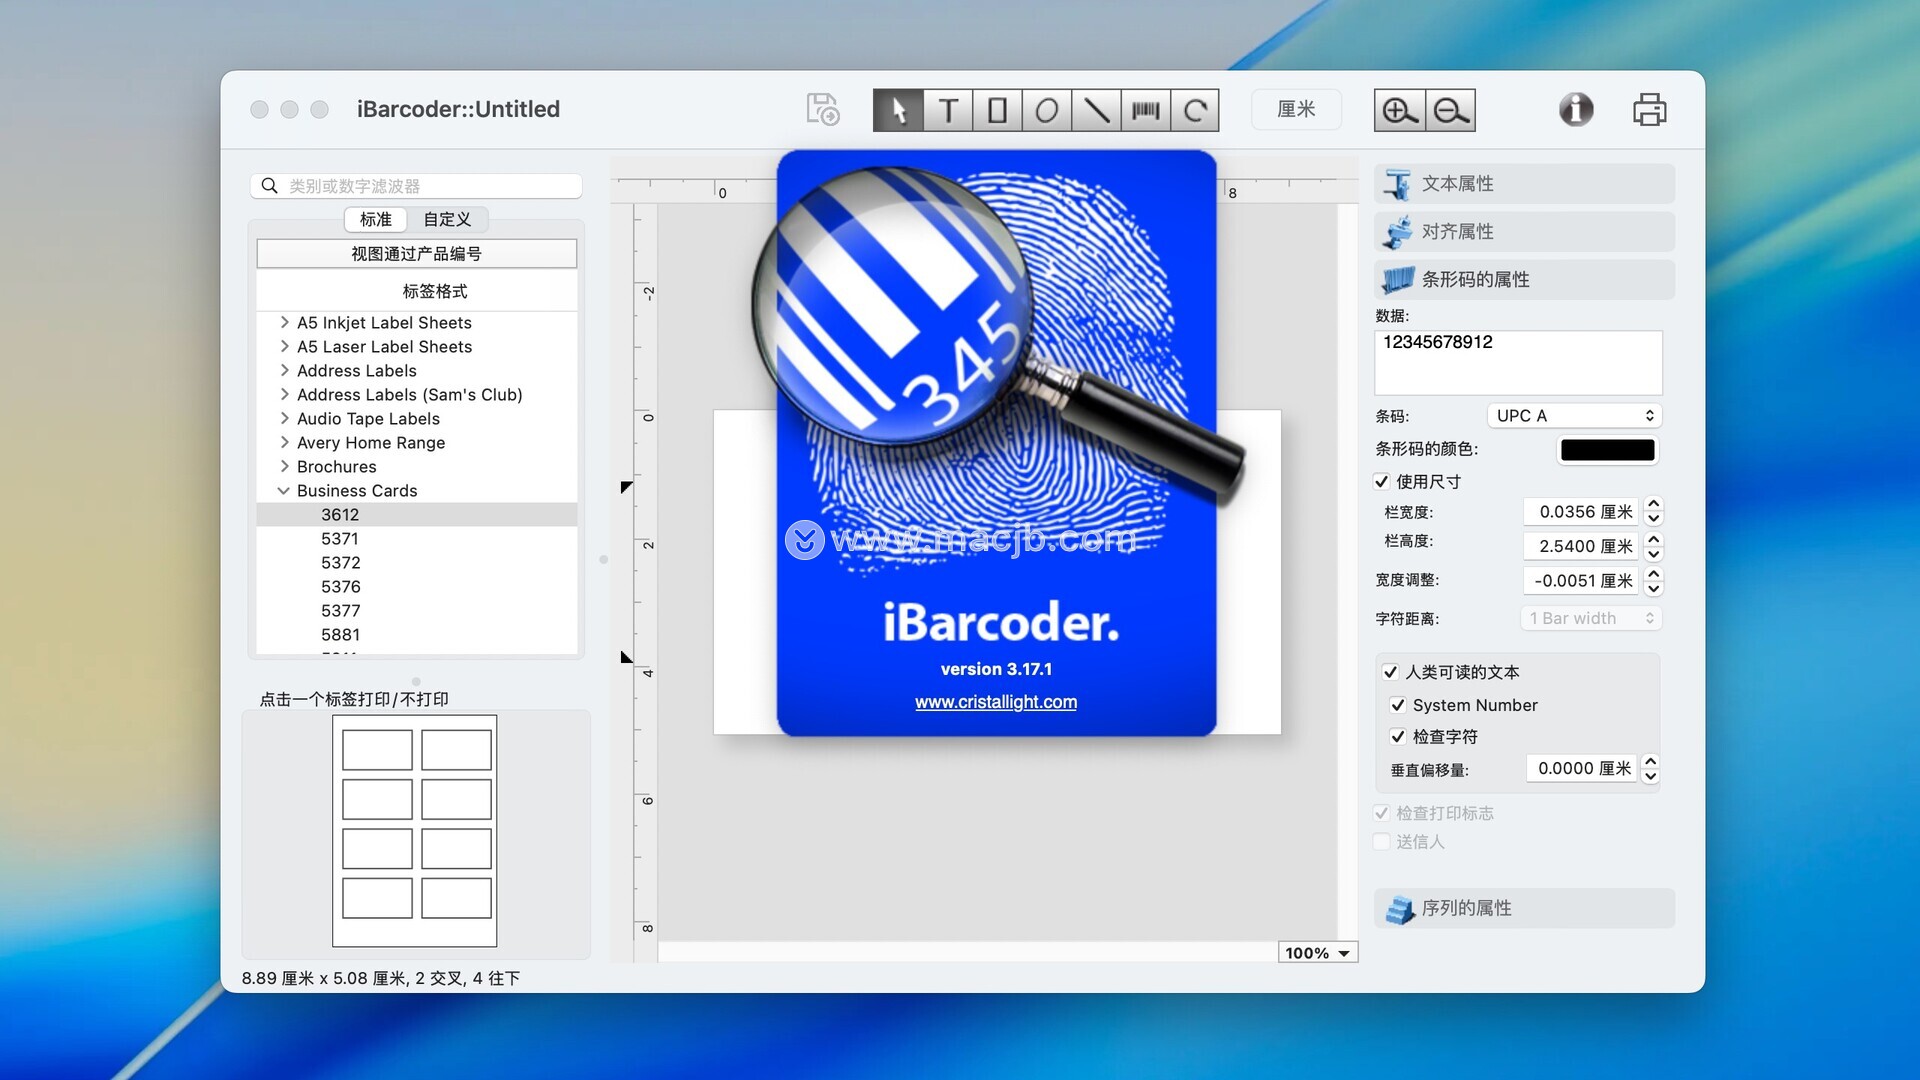Switch to the 自定义 tab
This screenshot has height=1080, width=1920.
pos(446,219)
